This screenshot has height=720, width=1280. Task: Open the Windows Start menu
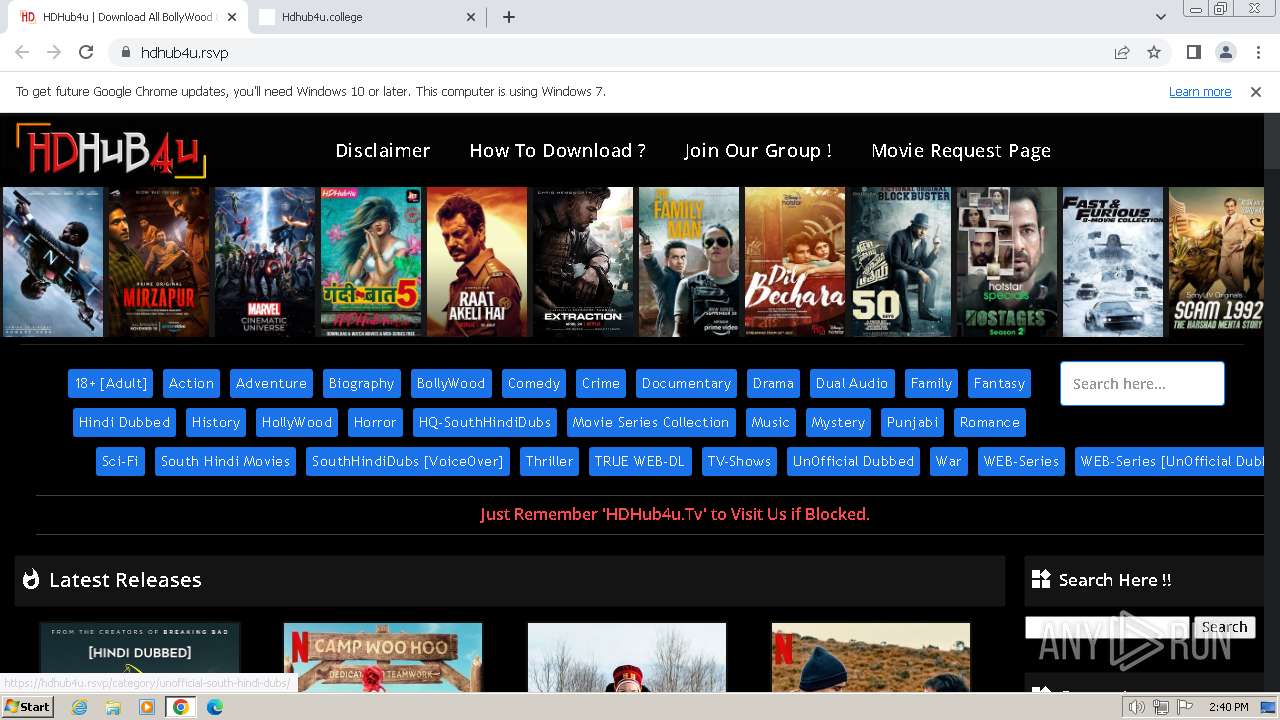(28, 707)
